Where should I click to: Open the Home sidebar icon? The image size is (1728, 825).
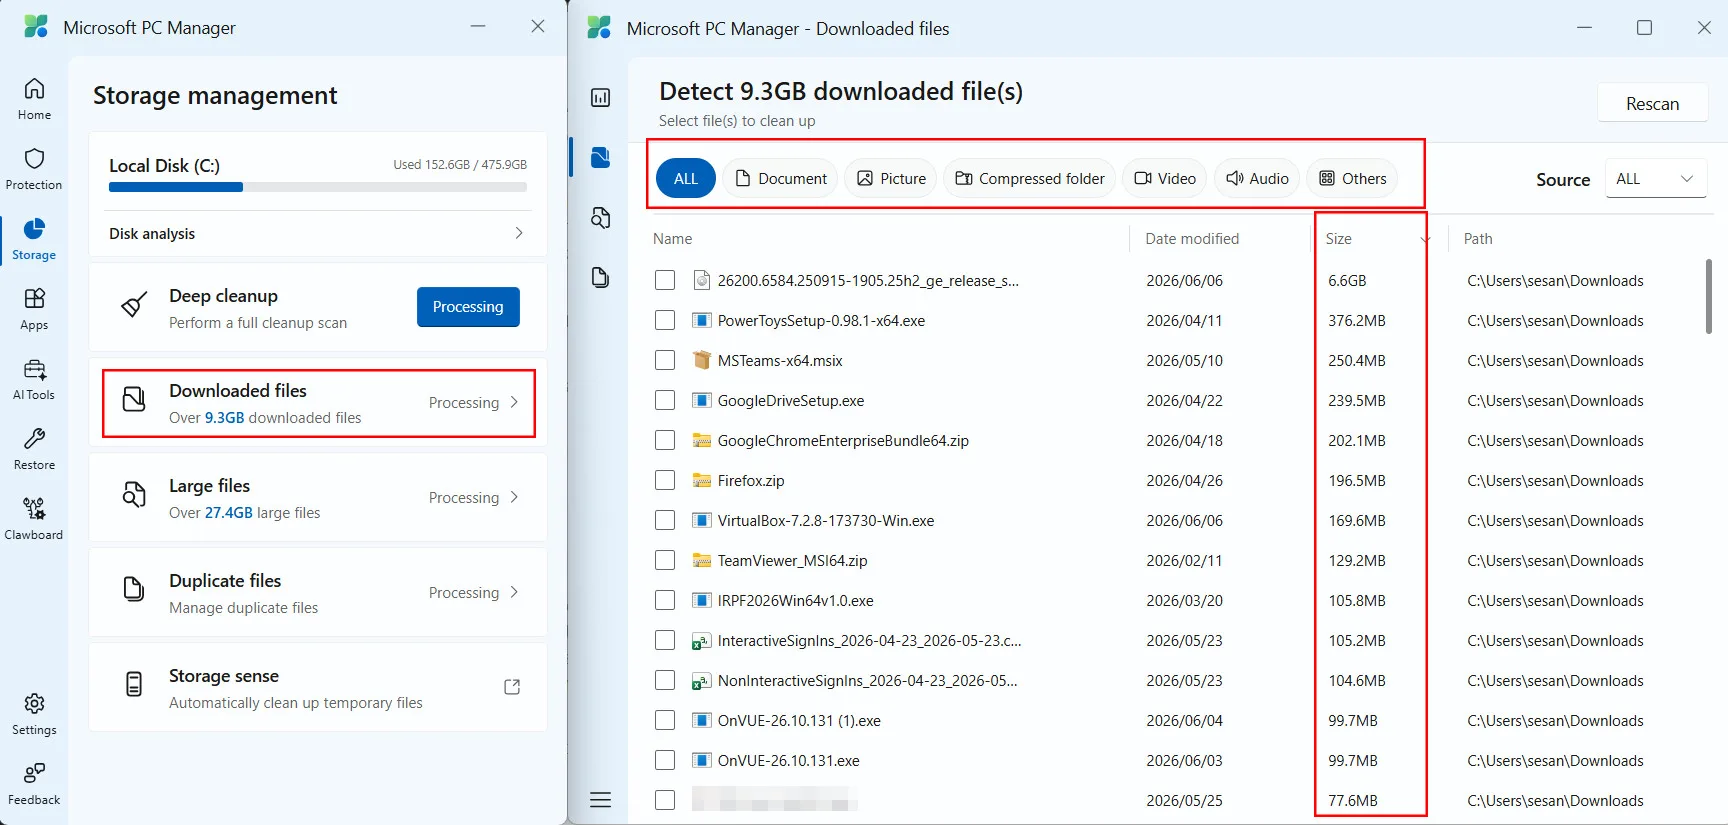point(34,89)
